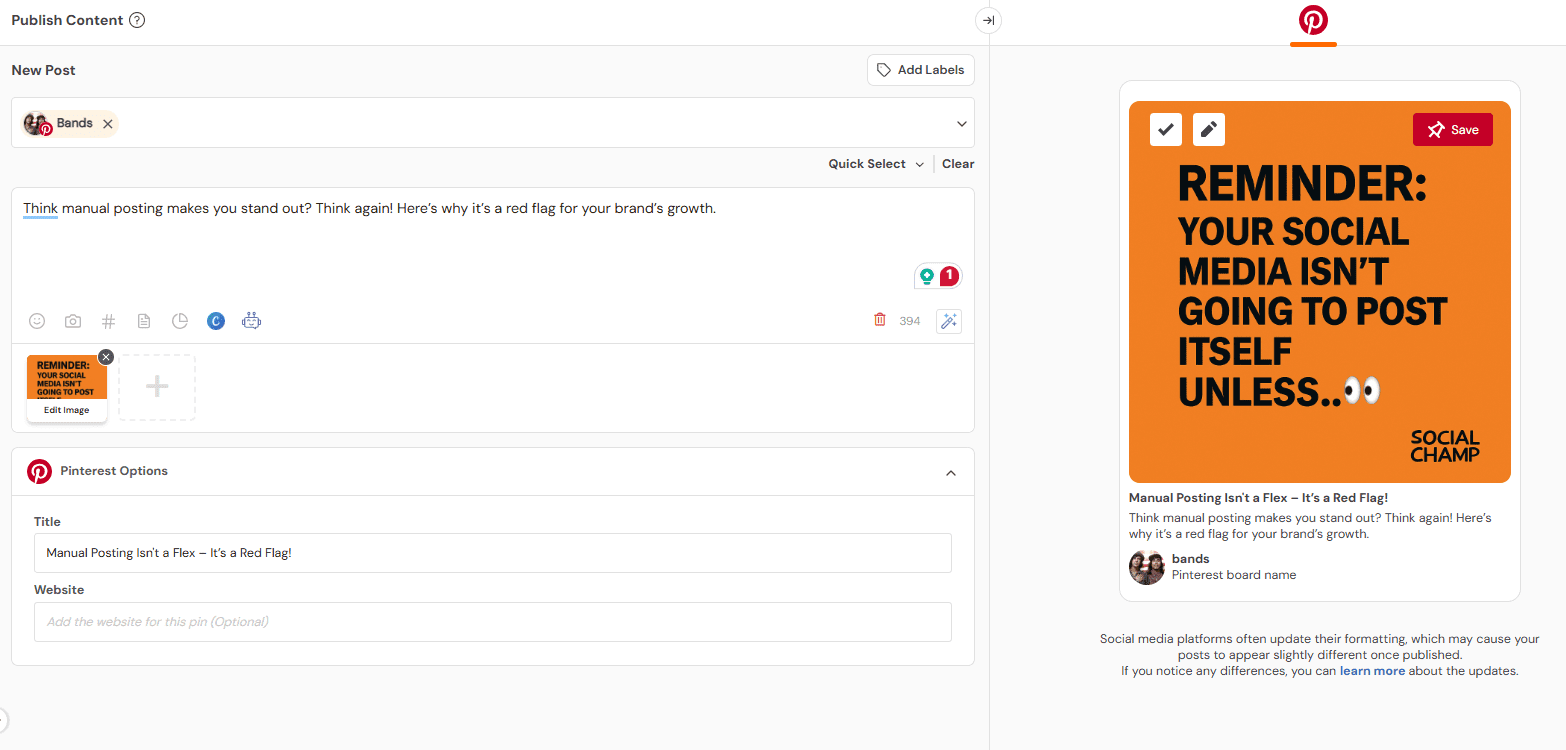Click the pencil edit icon on preview
Viewport: 1566px width, 750px height.
pyautogui.click(x=1209, y=130)
